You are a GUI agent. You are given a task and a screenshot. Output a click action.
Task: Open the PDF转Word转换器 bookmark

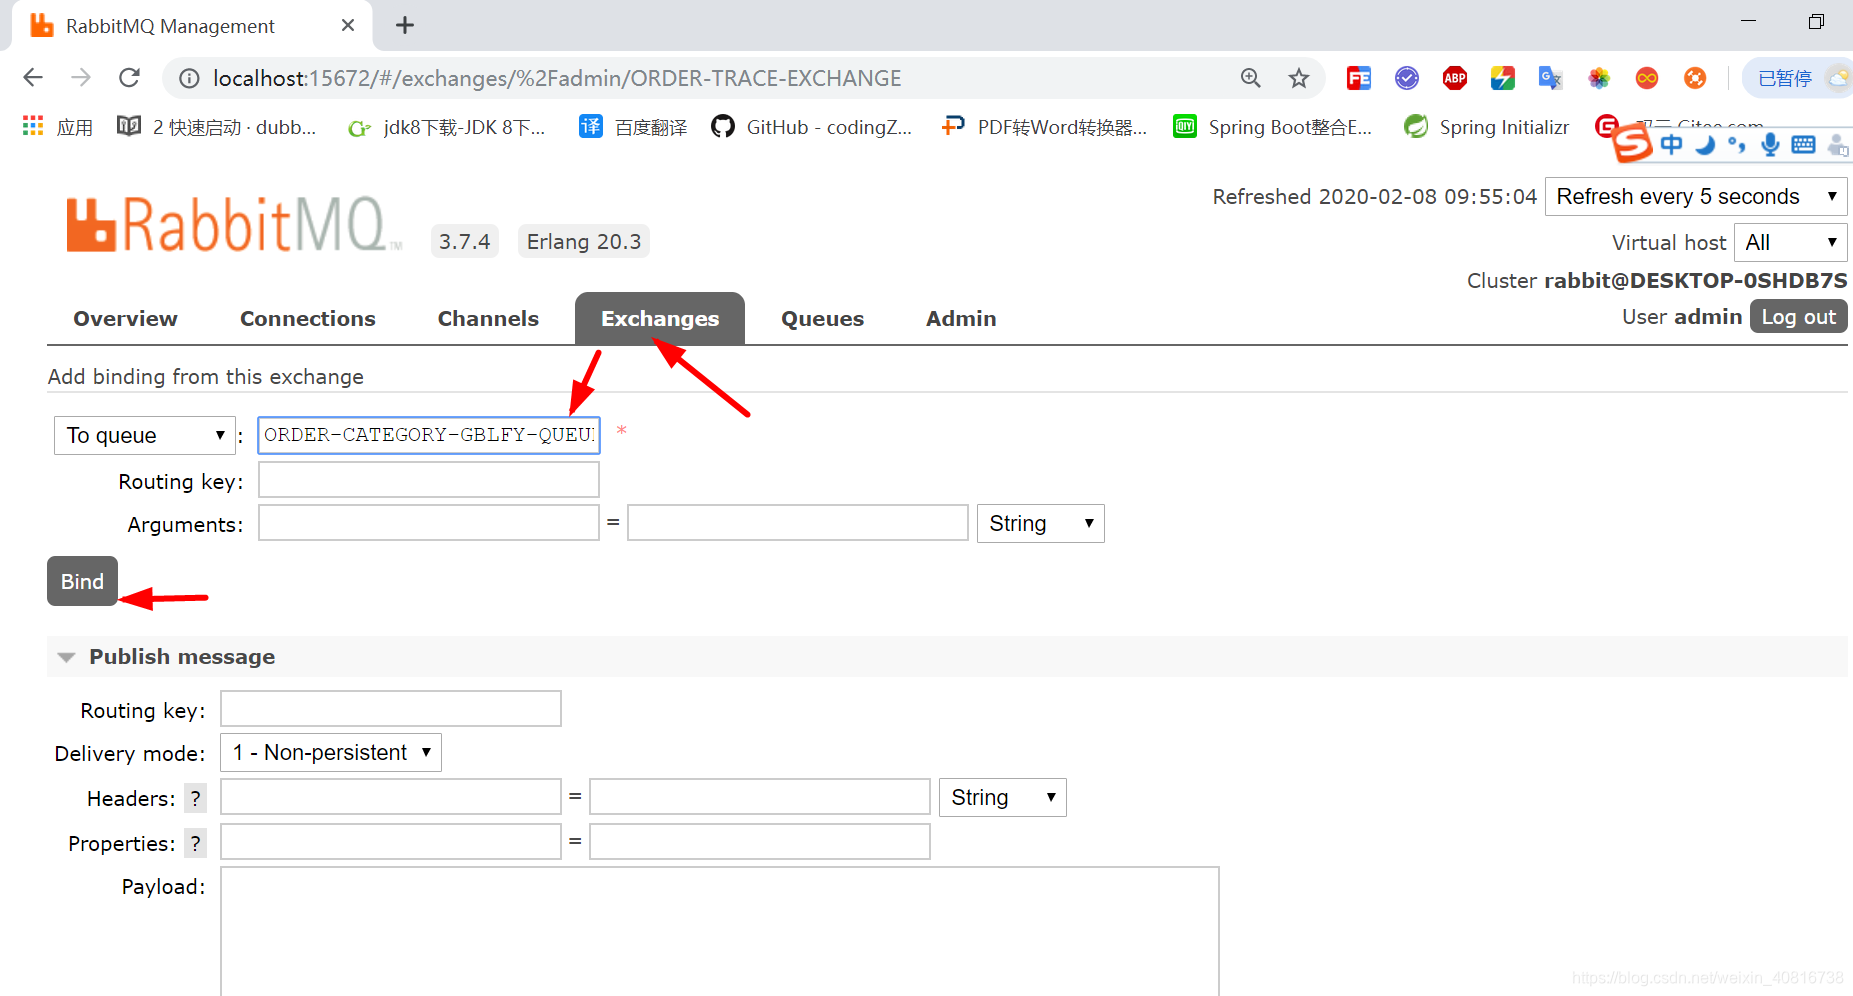click(1045, 127)
